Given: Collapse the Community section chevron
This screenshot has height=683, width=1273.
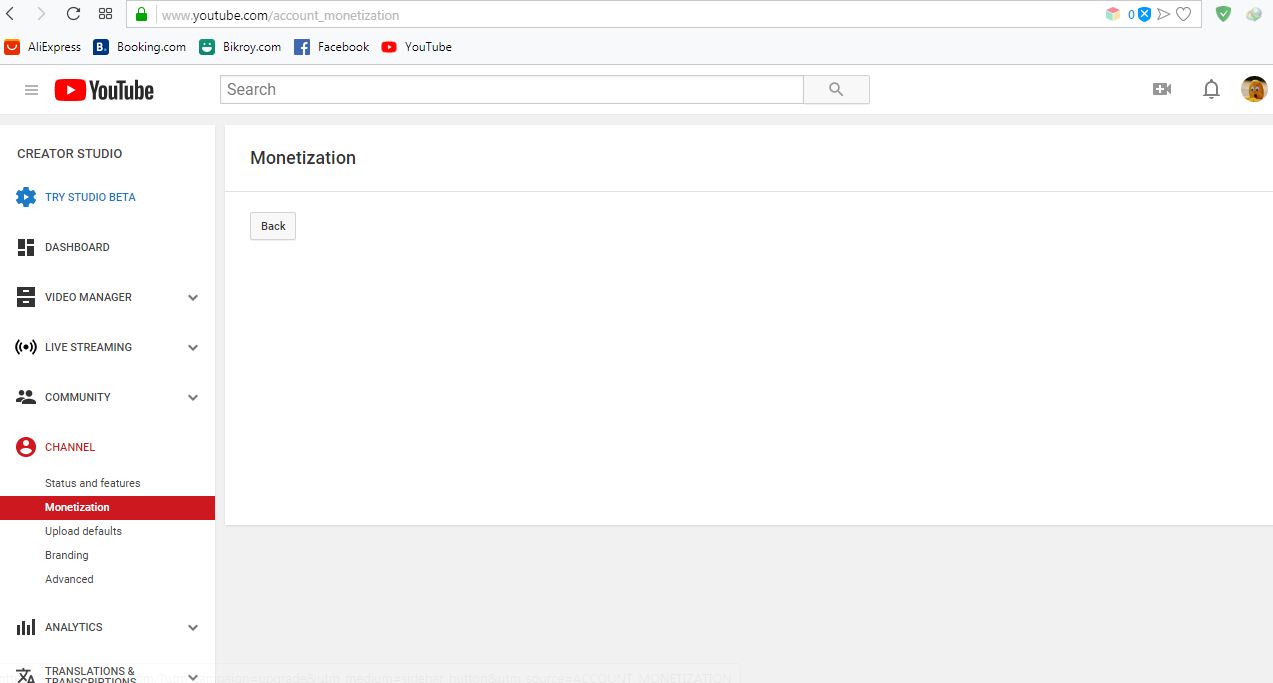Looking at the screenshot, I should click(192, 397).
